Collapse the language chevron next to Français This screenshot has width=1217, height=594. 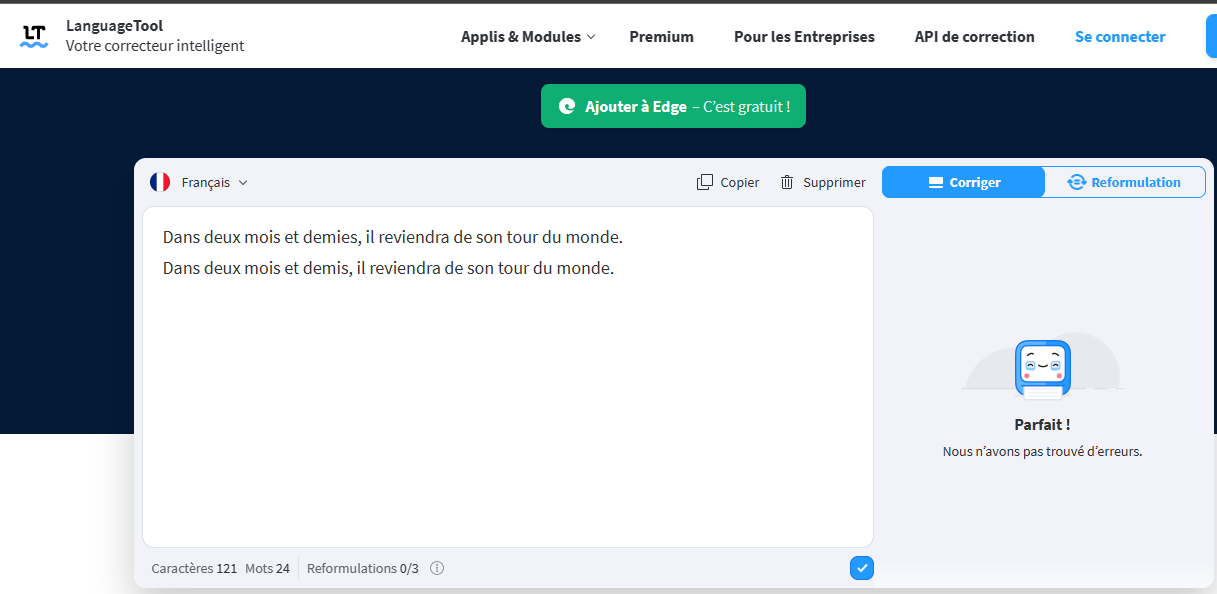click(243, 182)
